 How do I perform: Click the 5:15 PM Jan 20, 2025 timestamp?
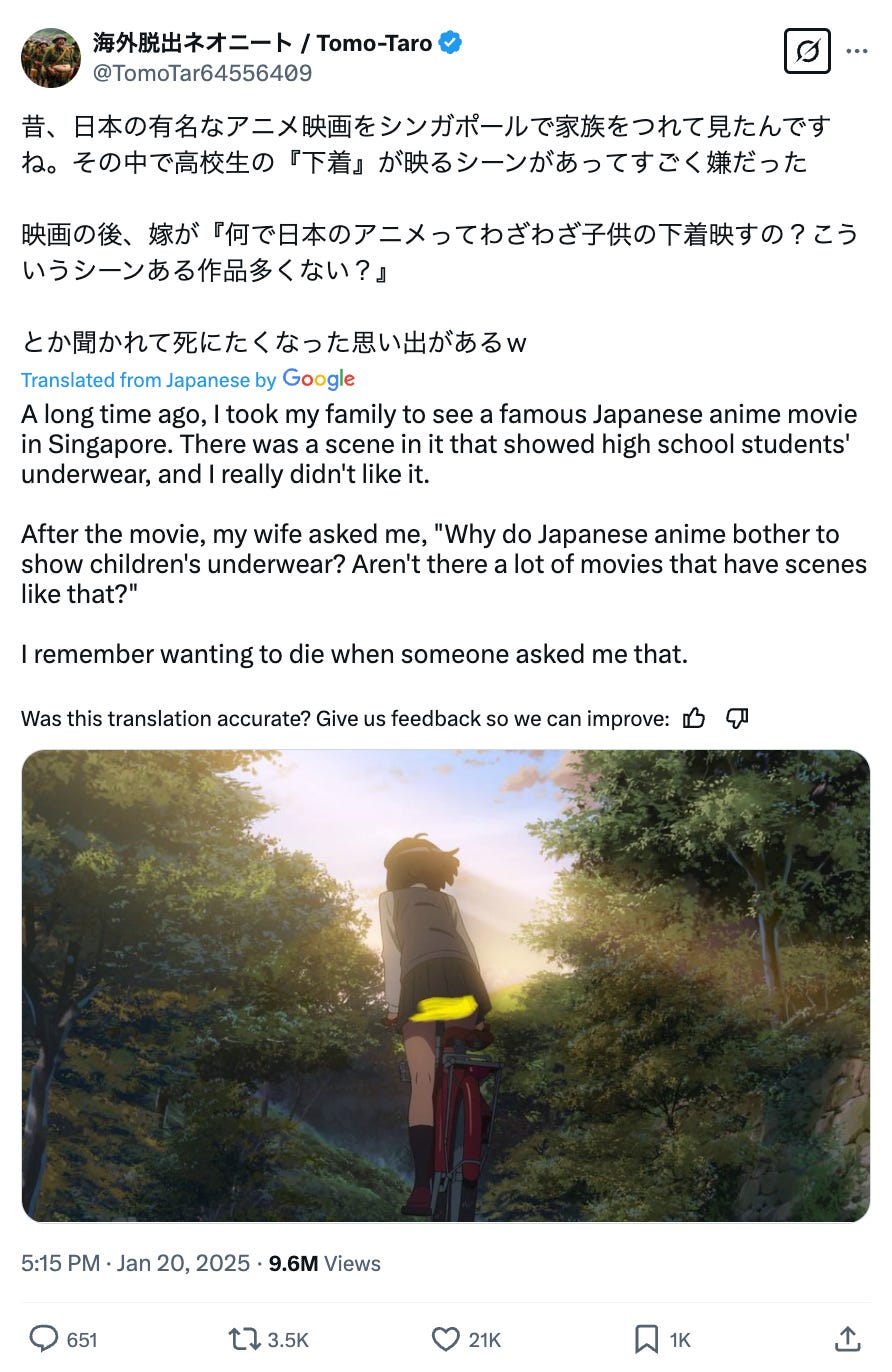coord(136,1263)
